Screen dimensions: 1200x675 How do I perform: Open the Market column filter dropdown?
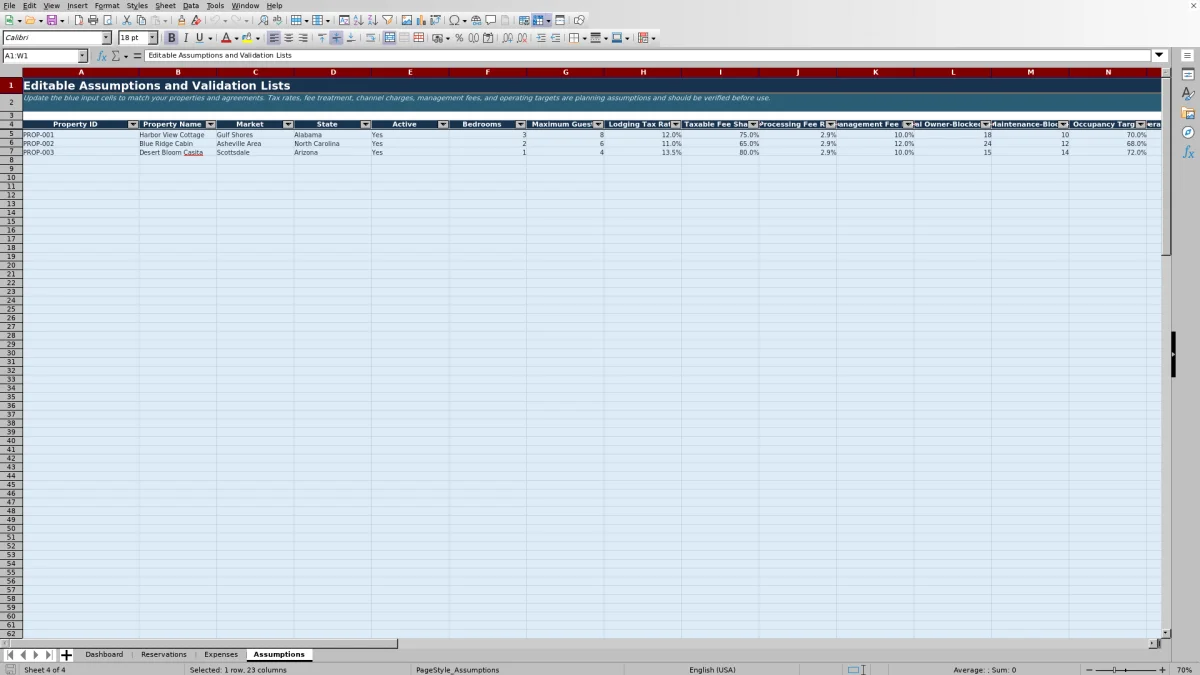coord(288,124)
